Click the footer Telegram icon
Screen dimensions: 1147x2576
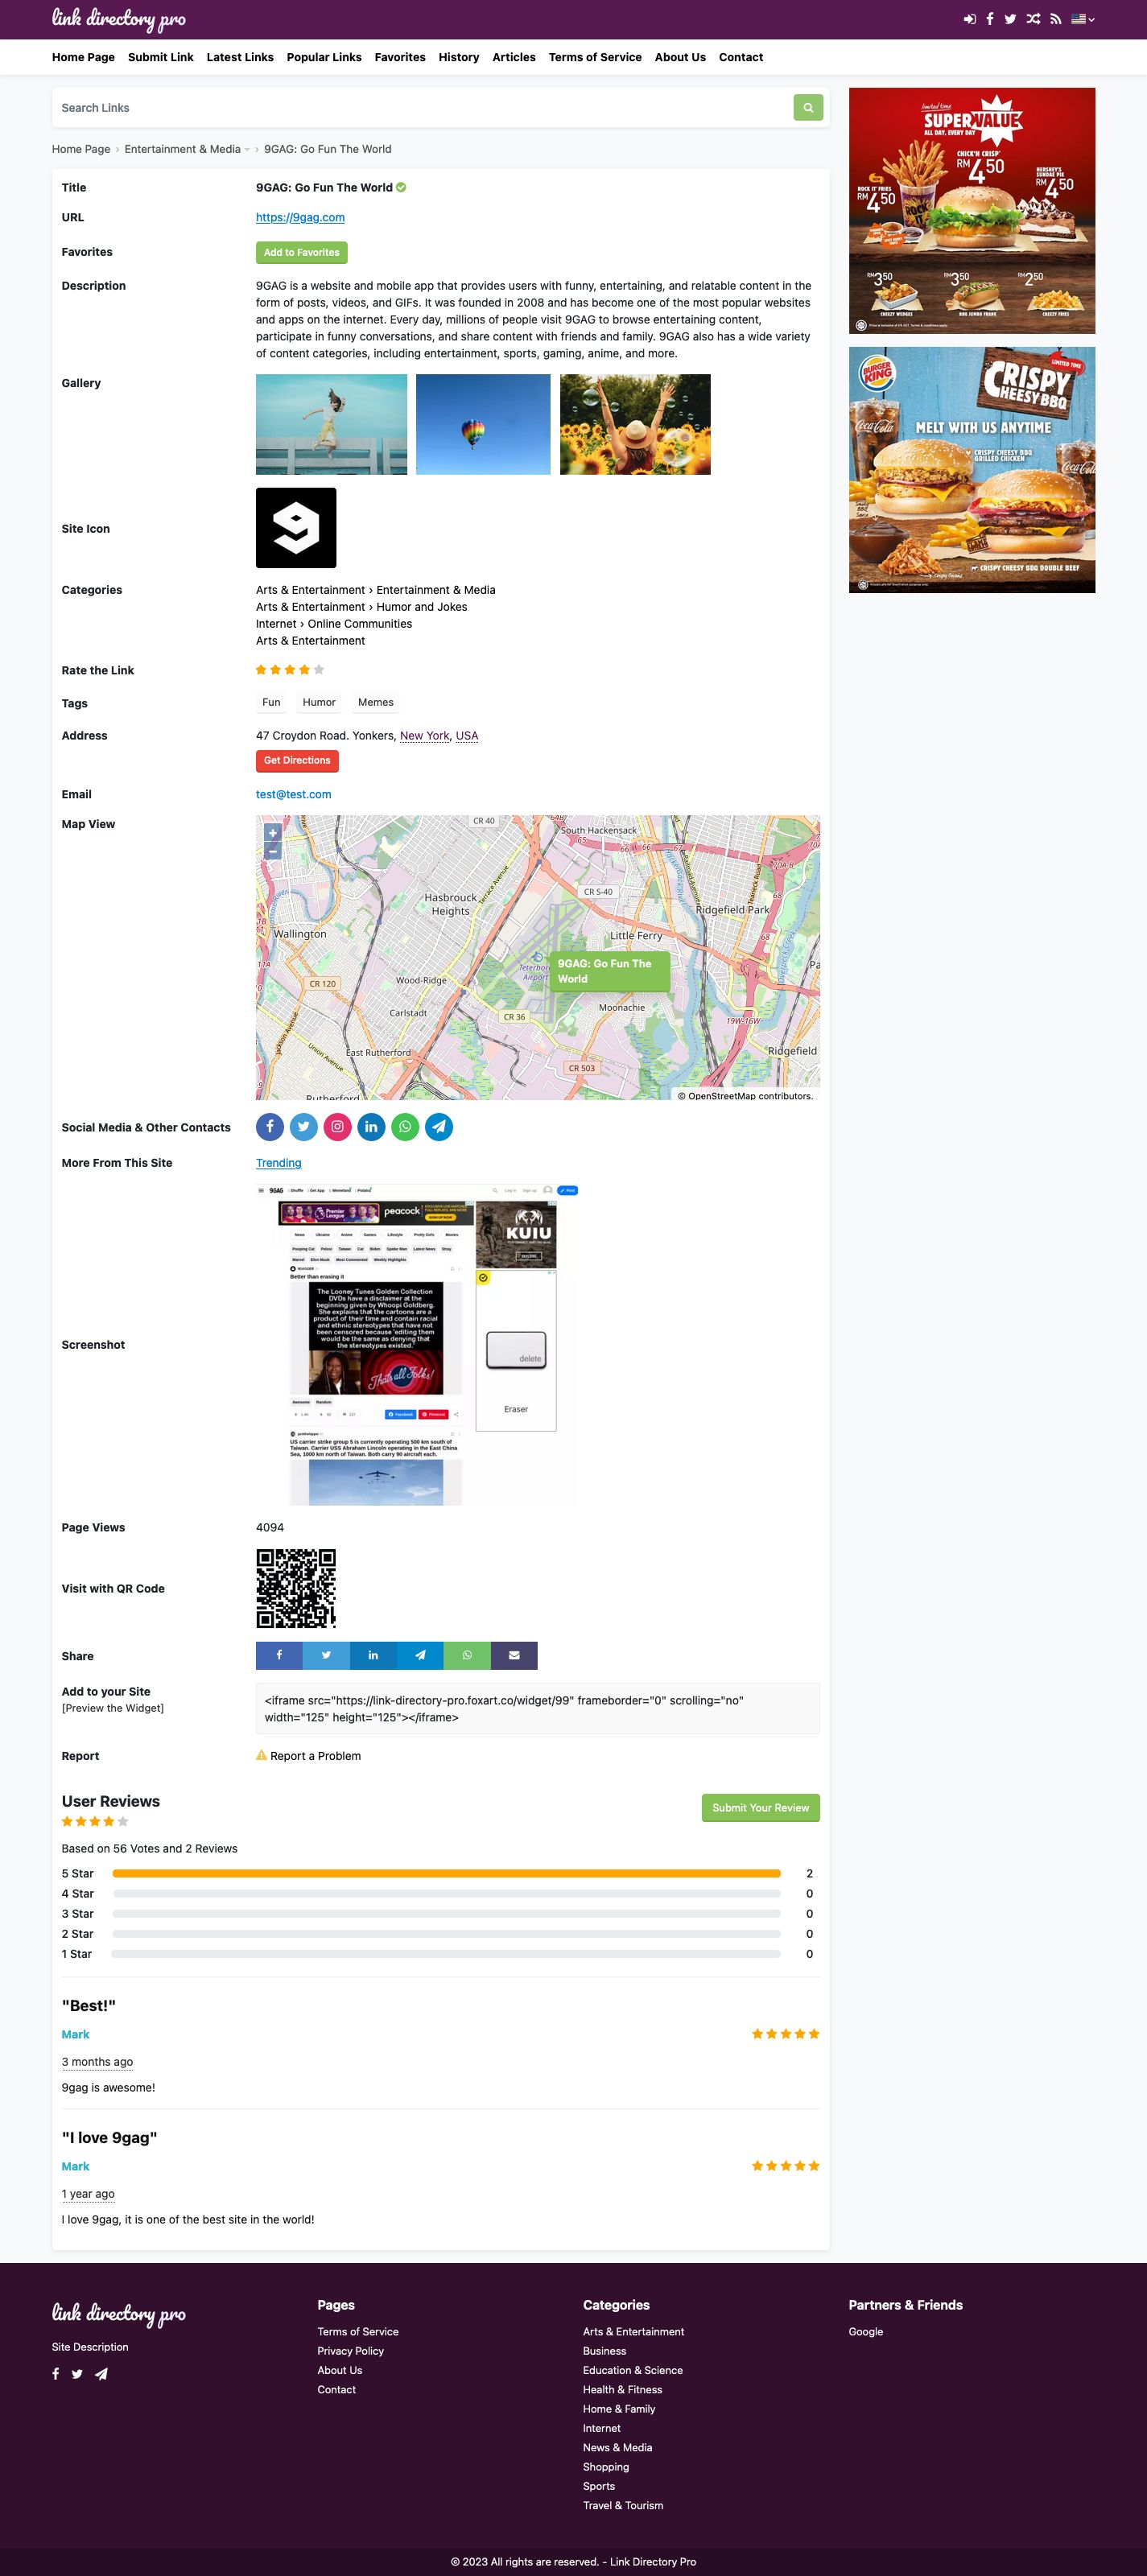101,2374
